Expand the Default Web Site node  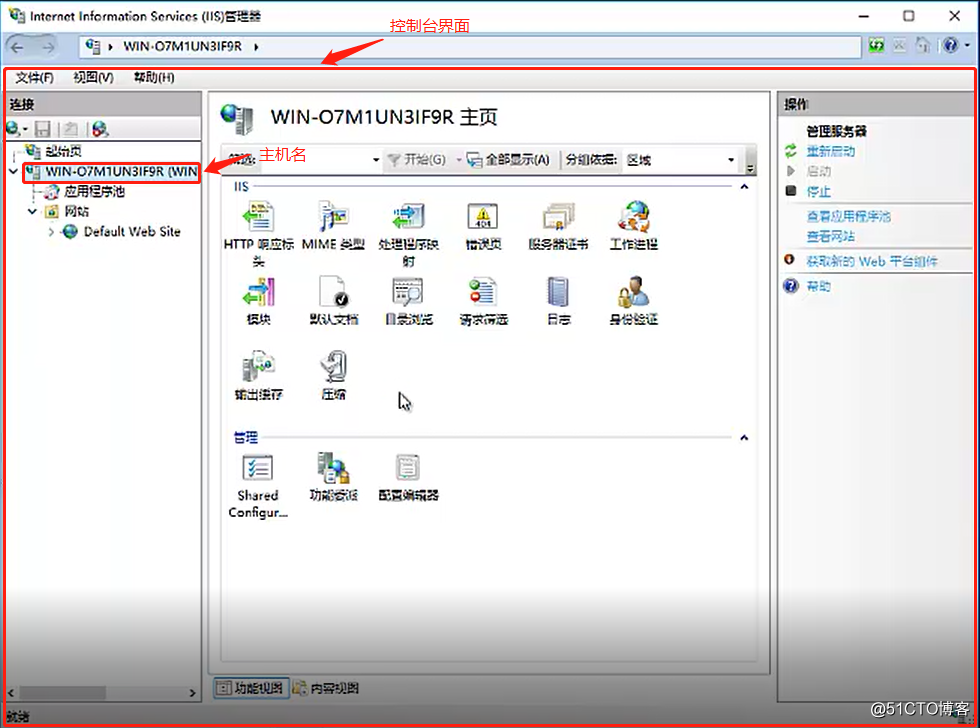(x=51, y=232)
